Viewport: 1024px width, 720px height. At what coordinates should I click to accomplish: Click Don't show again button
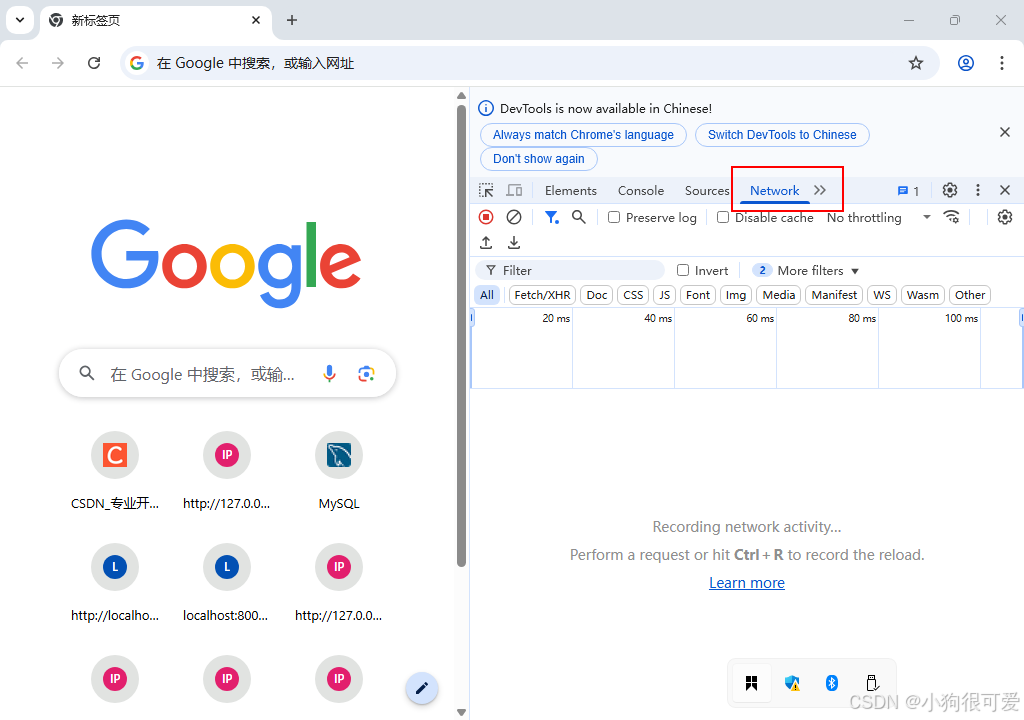(x=539, y=159)
